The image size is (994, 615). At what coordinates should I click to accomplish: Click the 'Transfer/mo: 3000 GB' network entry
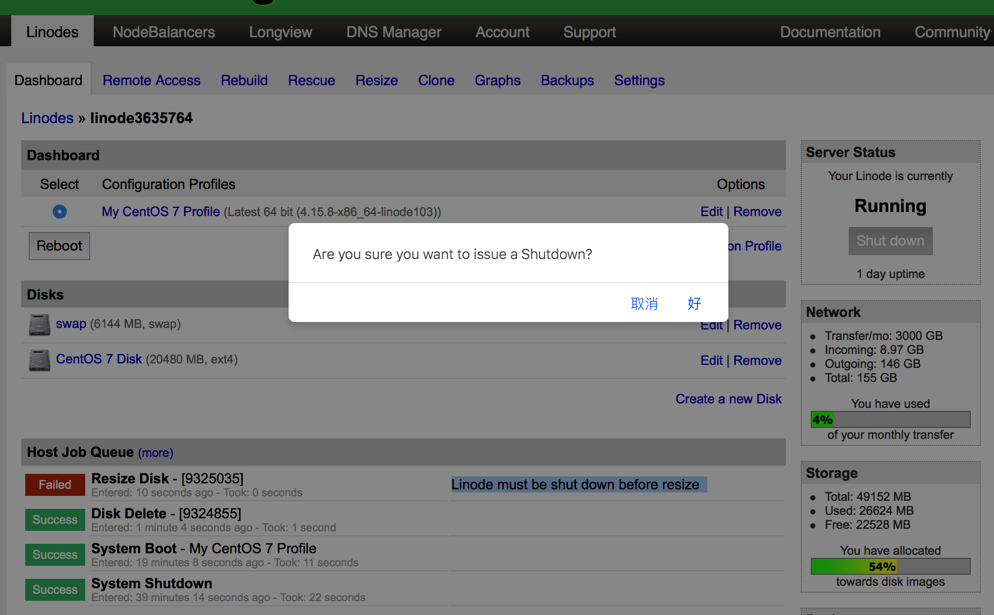click(x=883, y=335)
